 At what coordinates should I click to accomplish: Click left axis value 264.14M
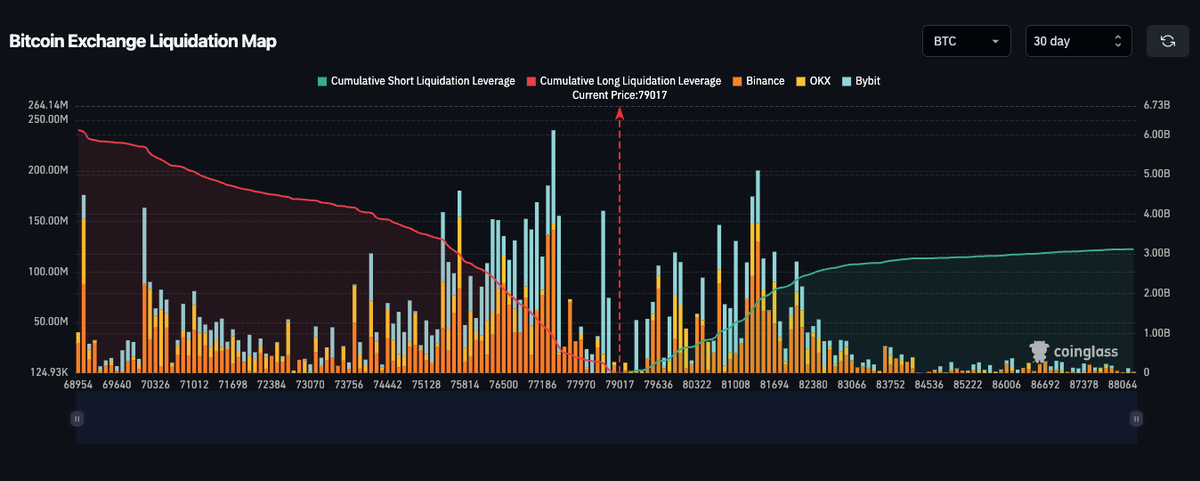point(46,105)
